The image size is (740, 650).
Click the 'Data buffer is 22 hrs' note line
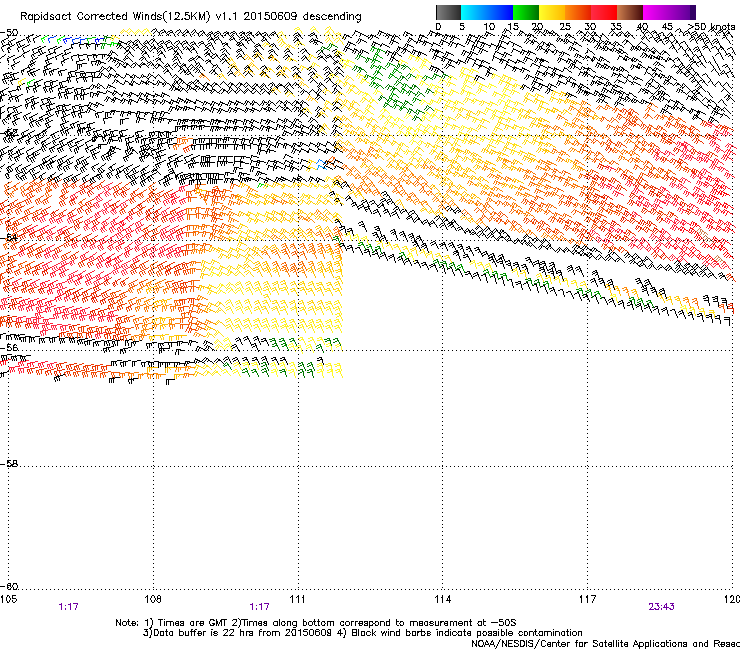tap(362, 633)
